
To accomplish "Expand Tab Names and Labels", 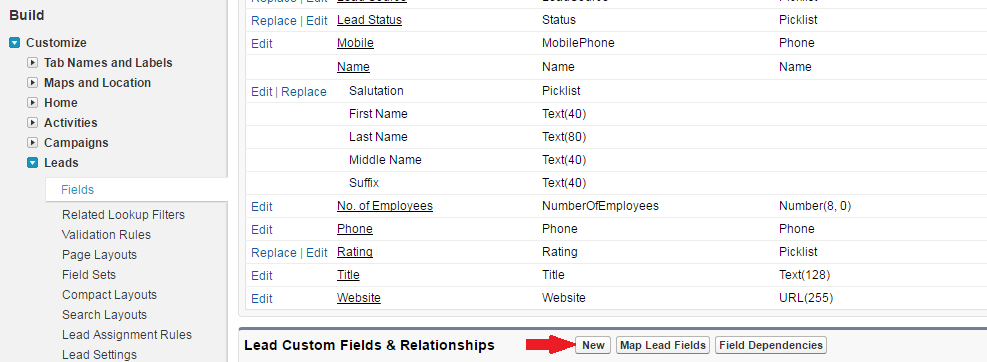I will pyautogui.click(x=33, y=63).
